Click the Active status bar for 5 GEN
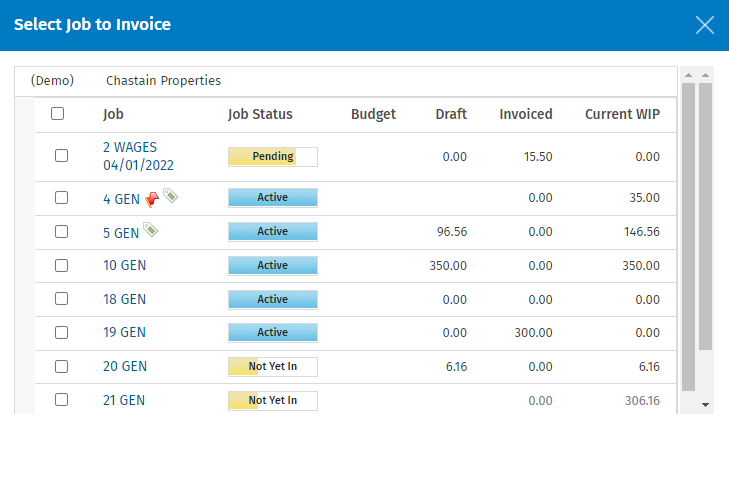Screen dimensions: 729x490 (x=272, y=232)
